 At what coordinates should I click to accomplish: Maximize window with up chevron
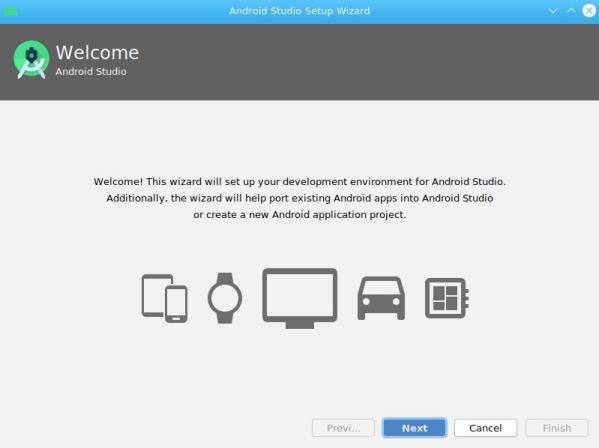[x=571, y=11]
